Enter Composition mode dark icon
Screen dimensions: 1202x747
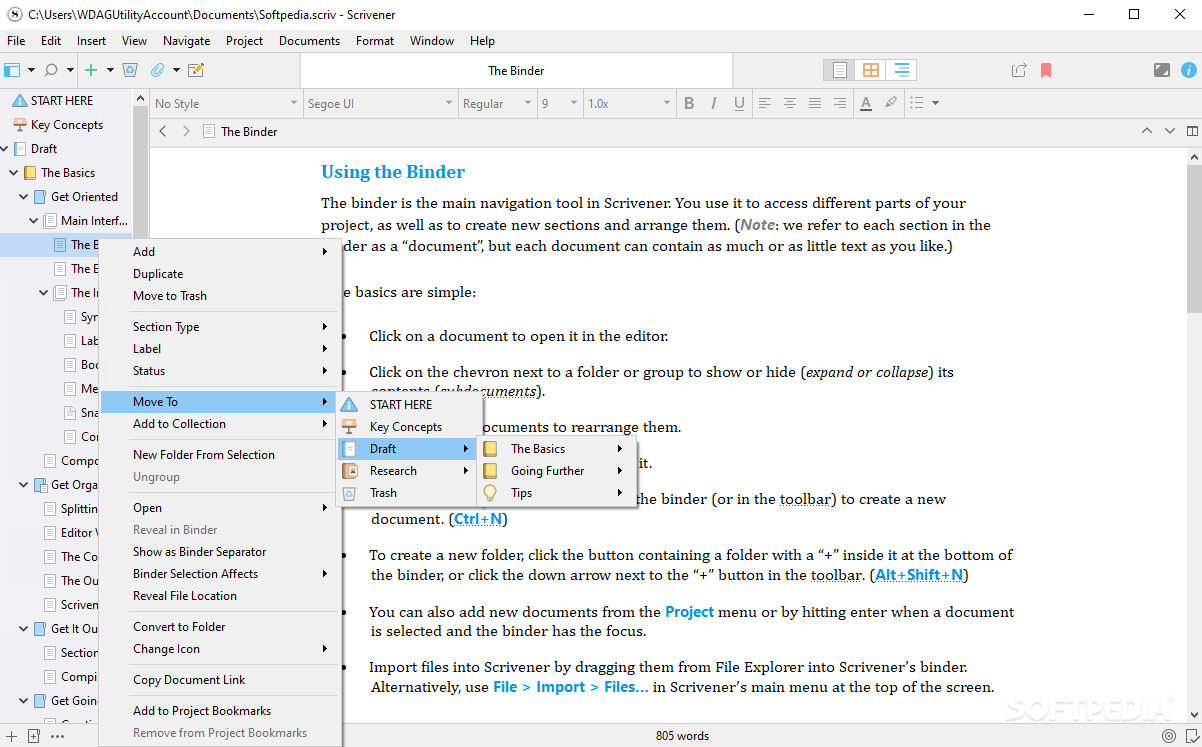click(x=1161, y=70)
